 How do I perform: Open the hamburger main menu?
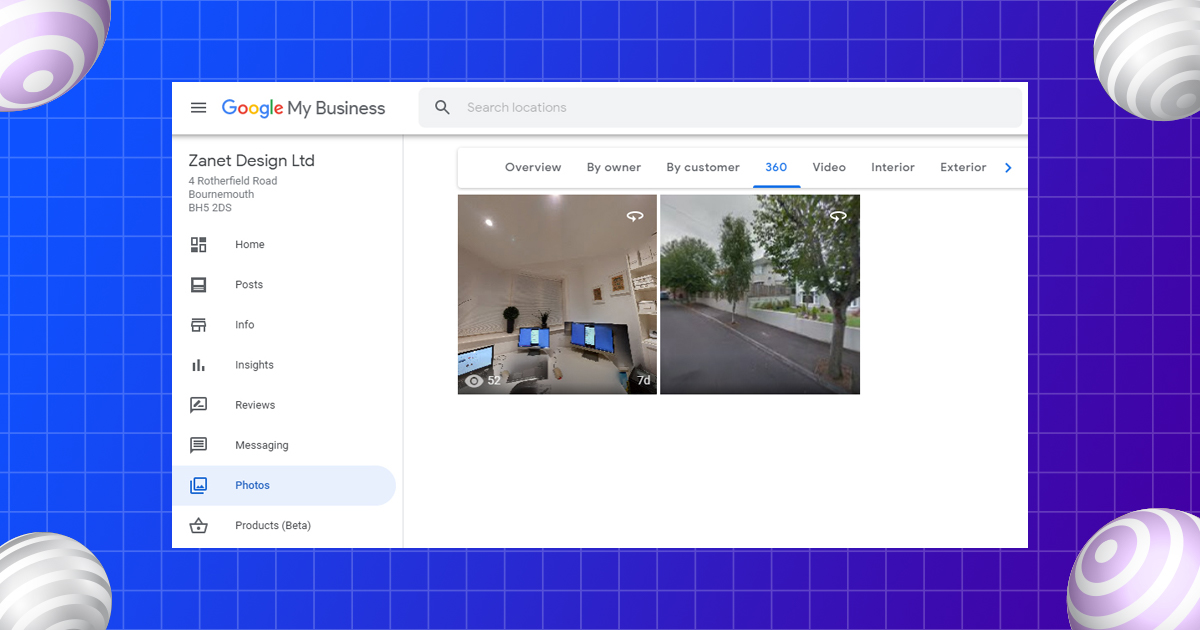199,108
